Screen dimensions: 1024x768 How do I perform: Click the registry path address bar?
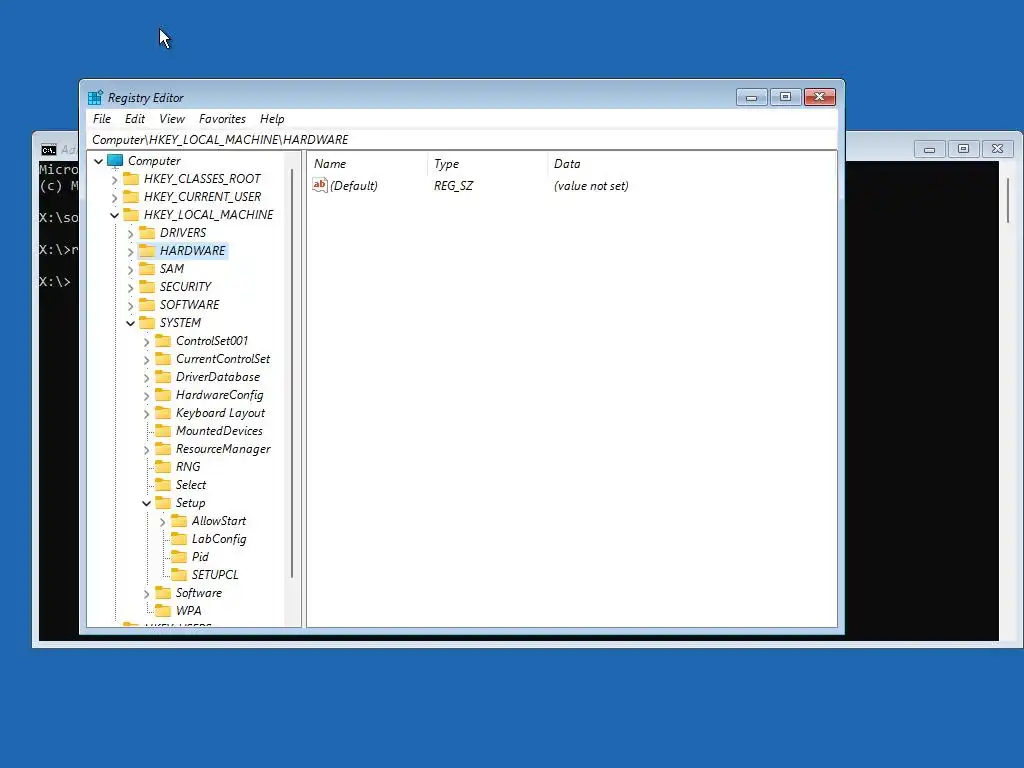coord(462,140)
